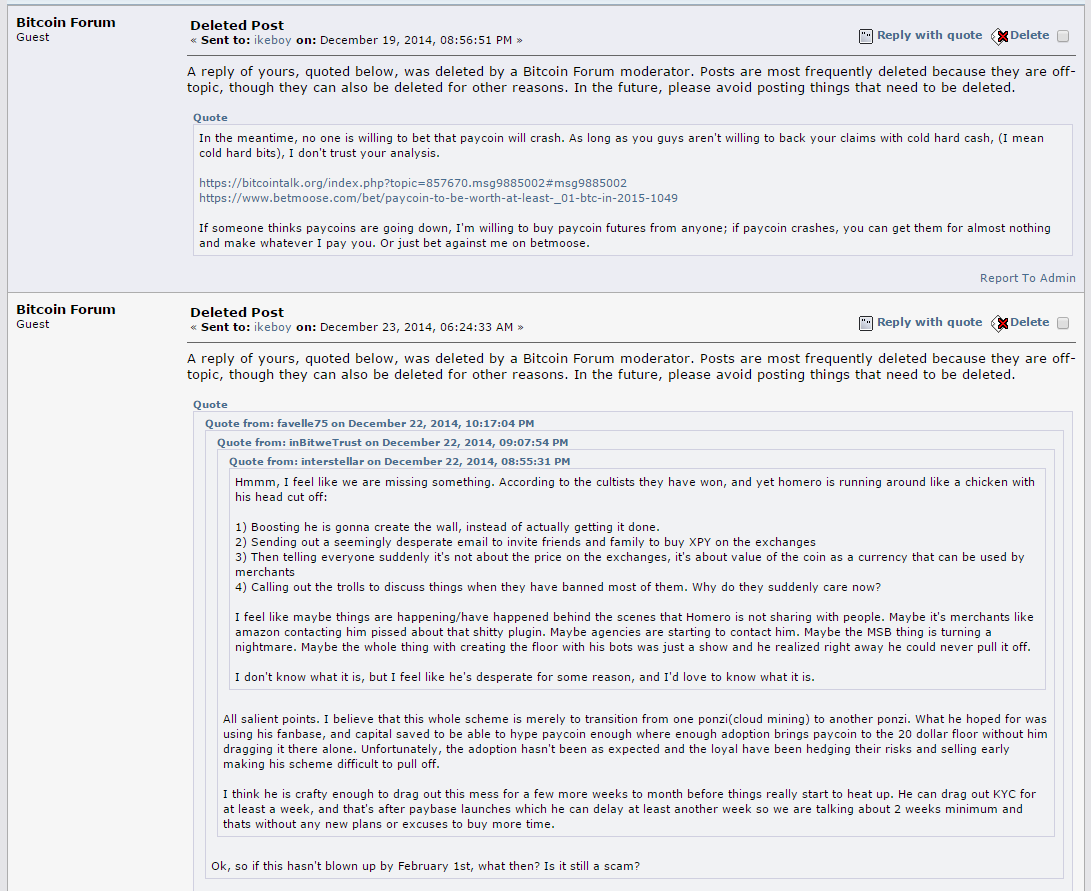Open ikeboy profile link in December 19 message
Image resolution: width=1091 pixels, height=891 pixels.
point(273,40)
